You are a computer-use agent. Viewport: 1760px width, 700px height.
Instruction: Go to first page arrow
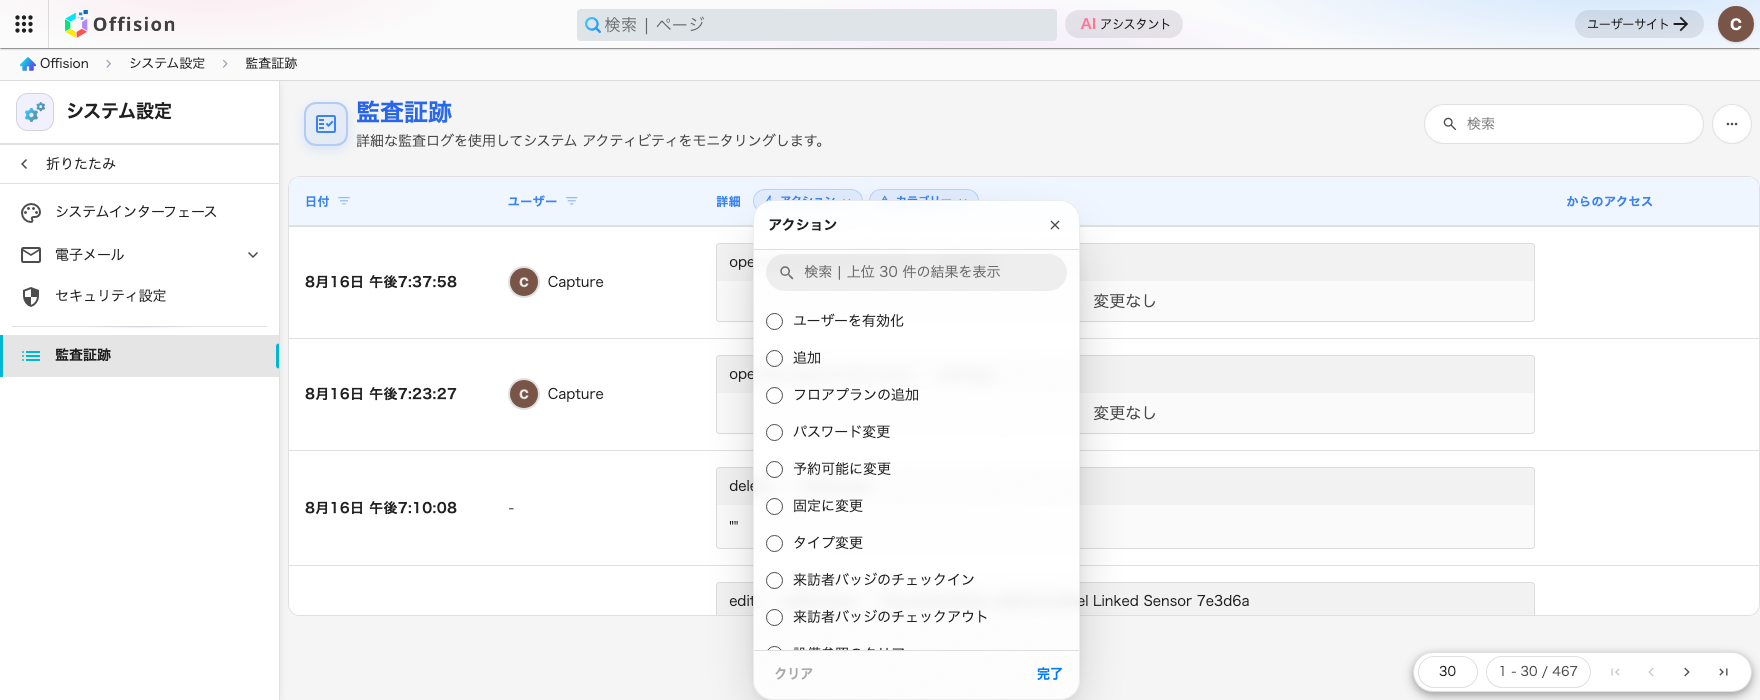pos(1615,672)
